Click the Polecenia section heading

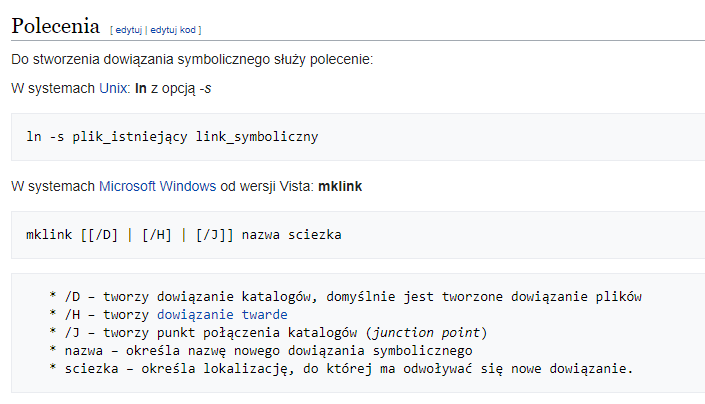click(x=55, y=26)
